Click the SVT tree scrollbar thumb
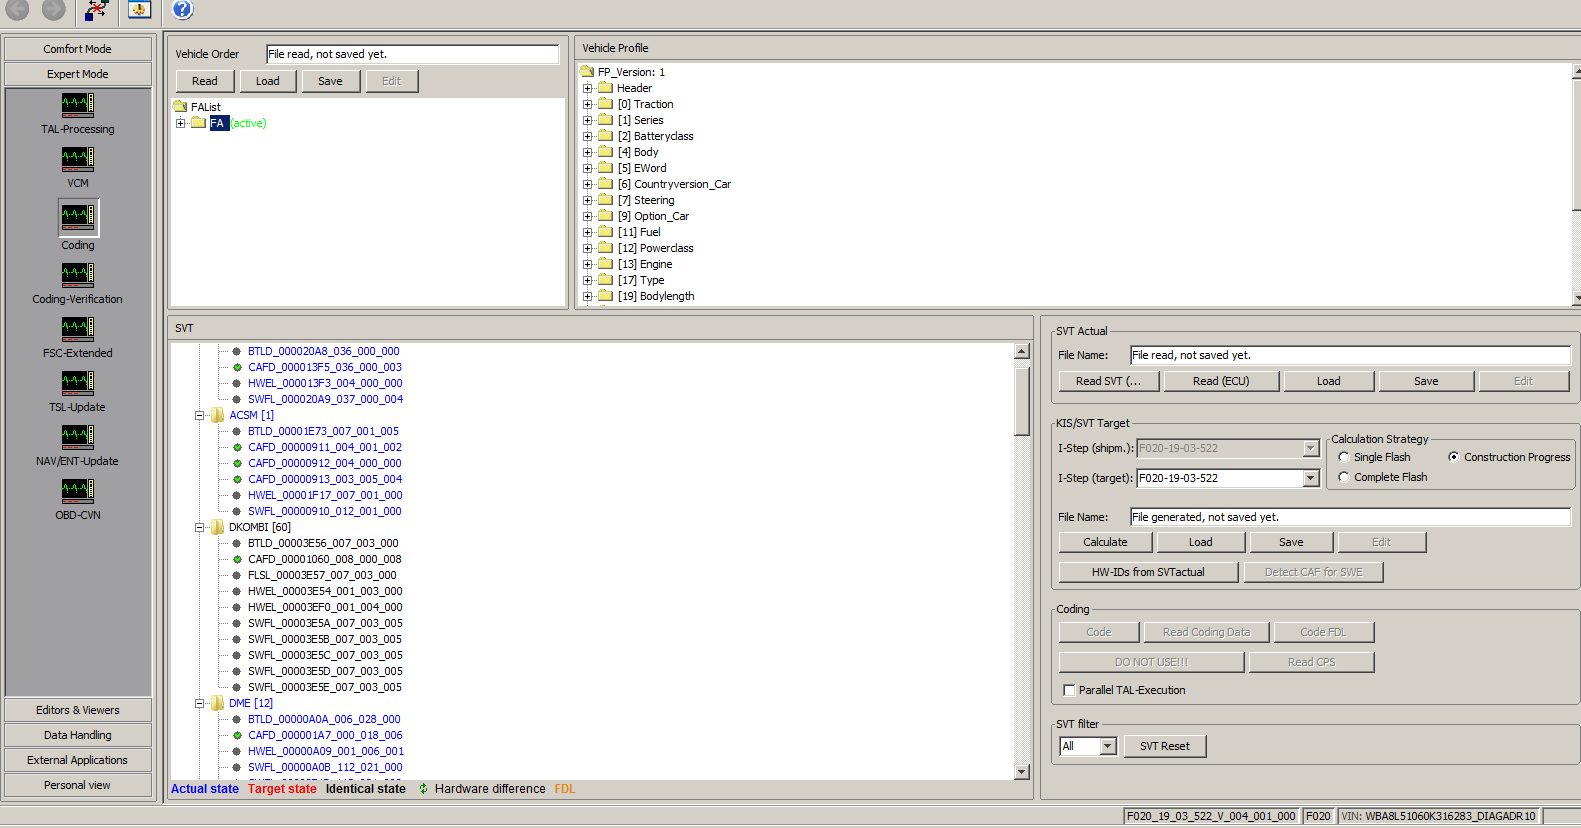This screenshot has height=828, width=1581. coord(1022,400)
